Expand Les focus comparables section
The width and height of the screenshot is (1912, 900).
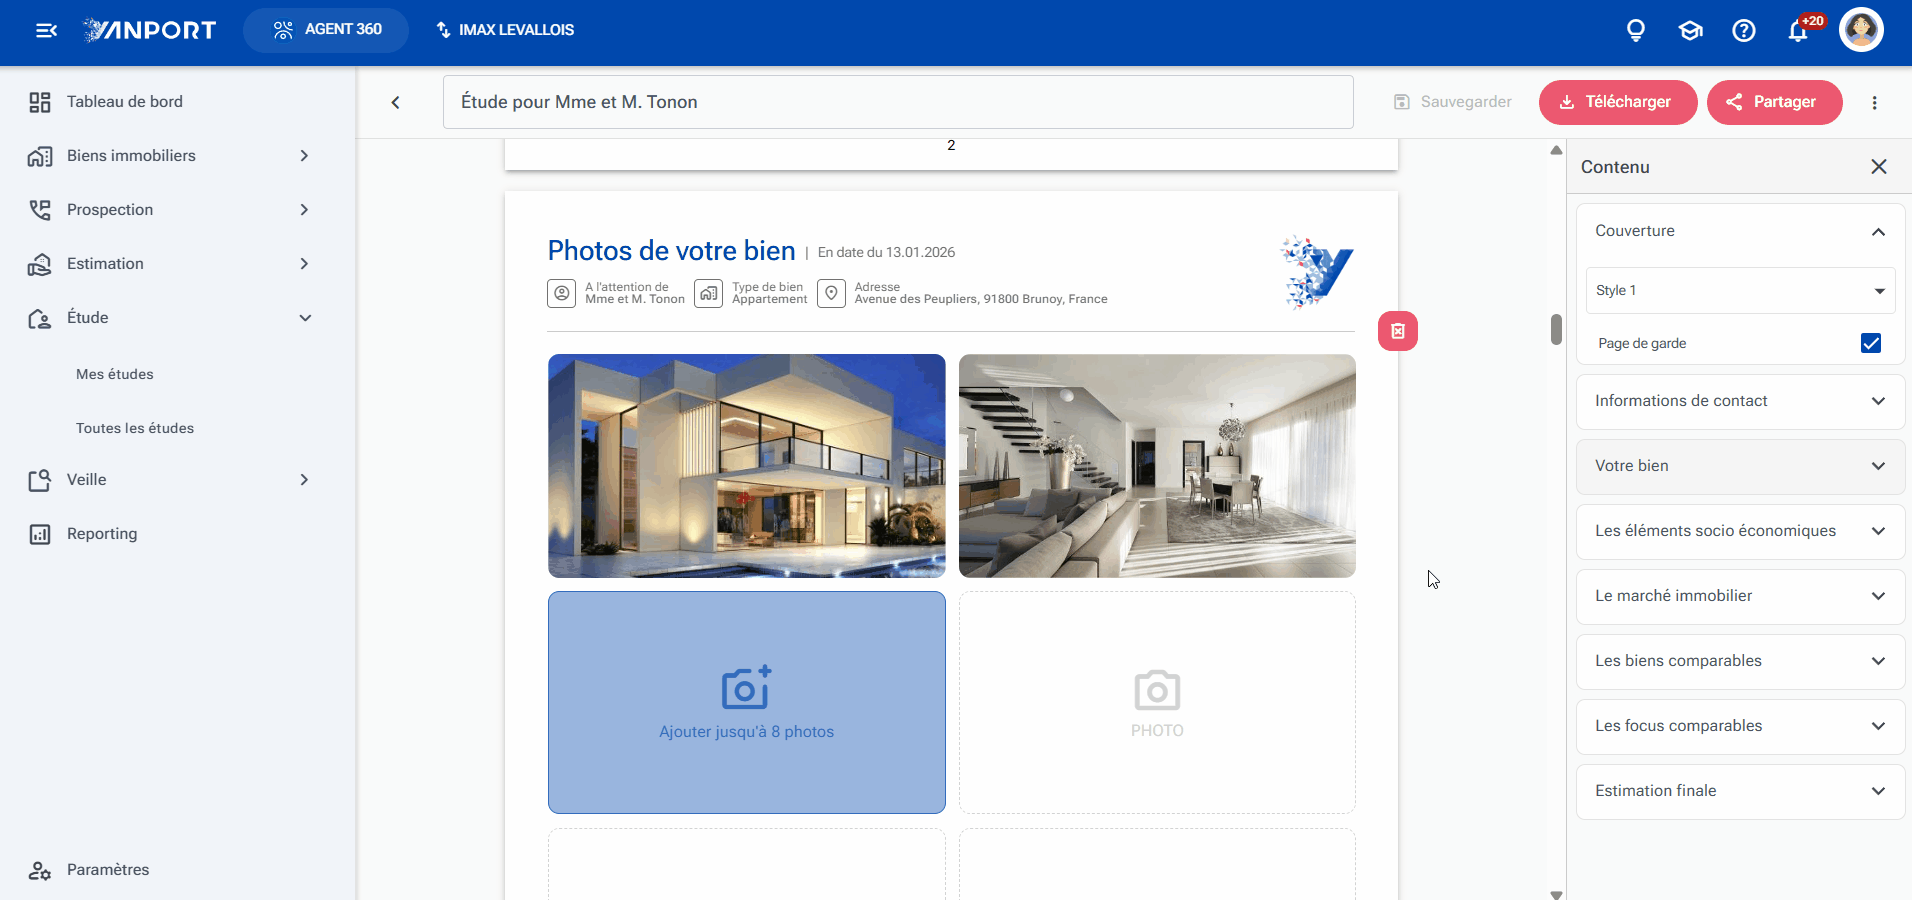(x=1740, y=726)
